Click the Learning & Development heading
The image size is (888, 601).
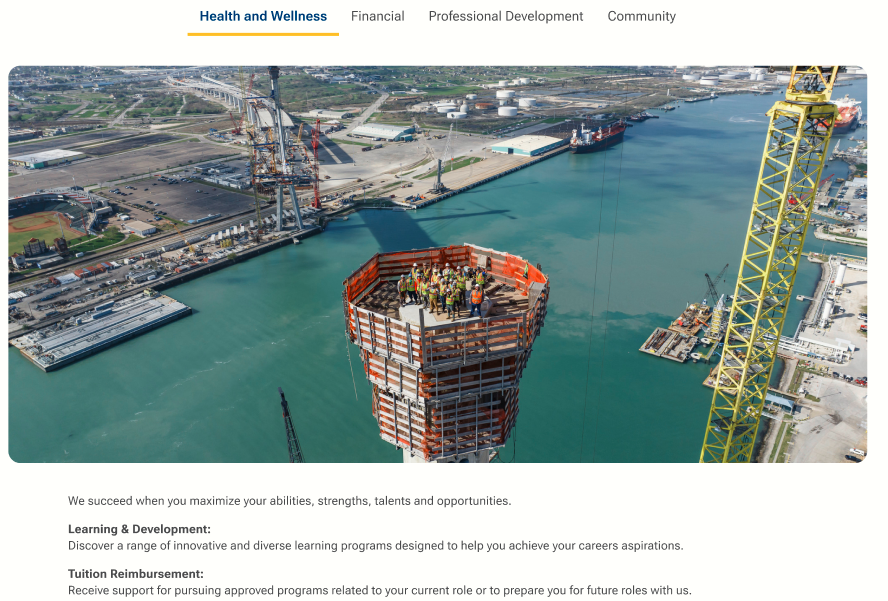pyautogui.click(x=139, y=529)
